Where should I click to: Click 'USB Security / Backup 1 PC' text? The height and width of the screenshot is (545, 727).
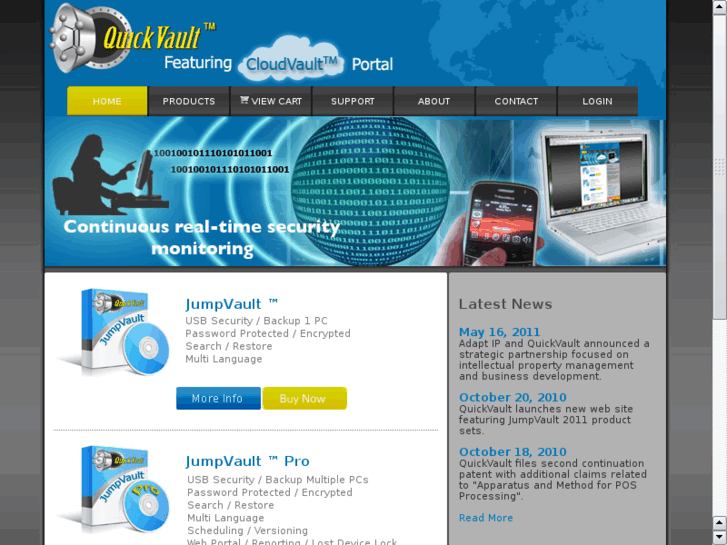click(256, 321)
